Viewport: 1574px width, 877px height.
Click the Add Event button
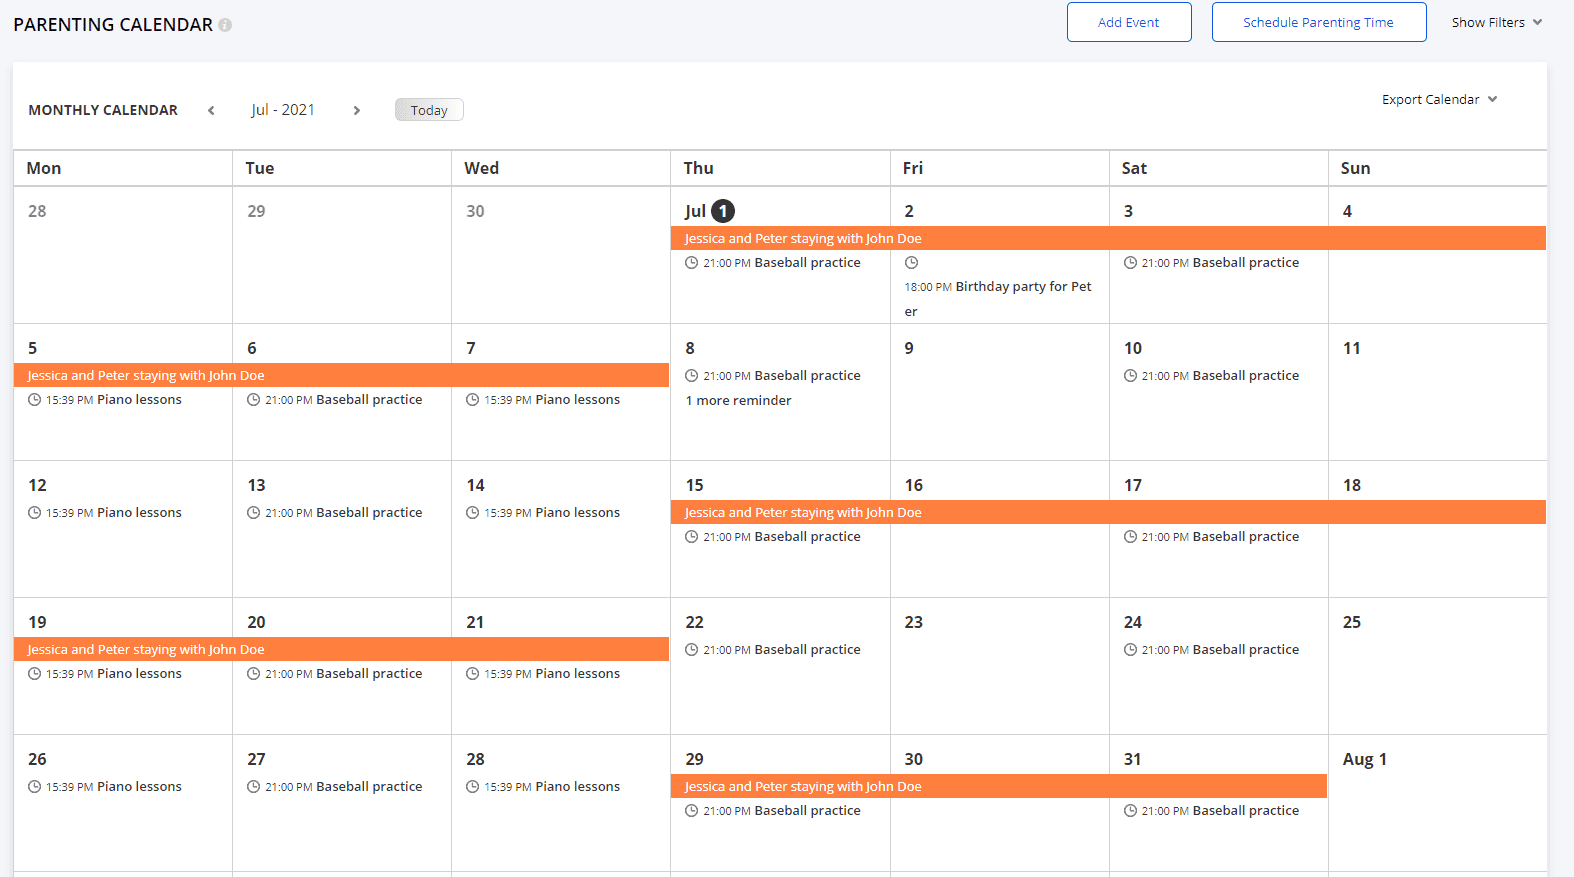pyautogui.click(x=1128, y=23)
